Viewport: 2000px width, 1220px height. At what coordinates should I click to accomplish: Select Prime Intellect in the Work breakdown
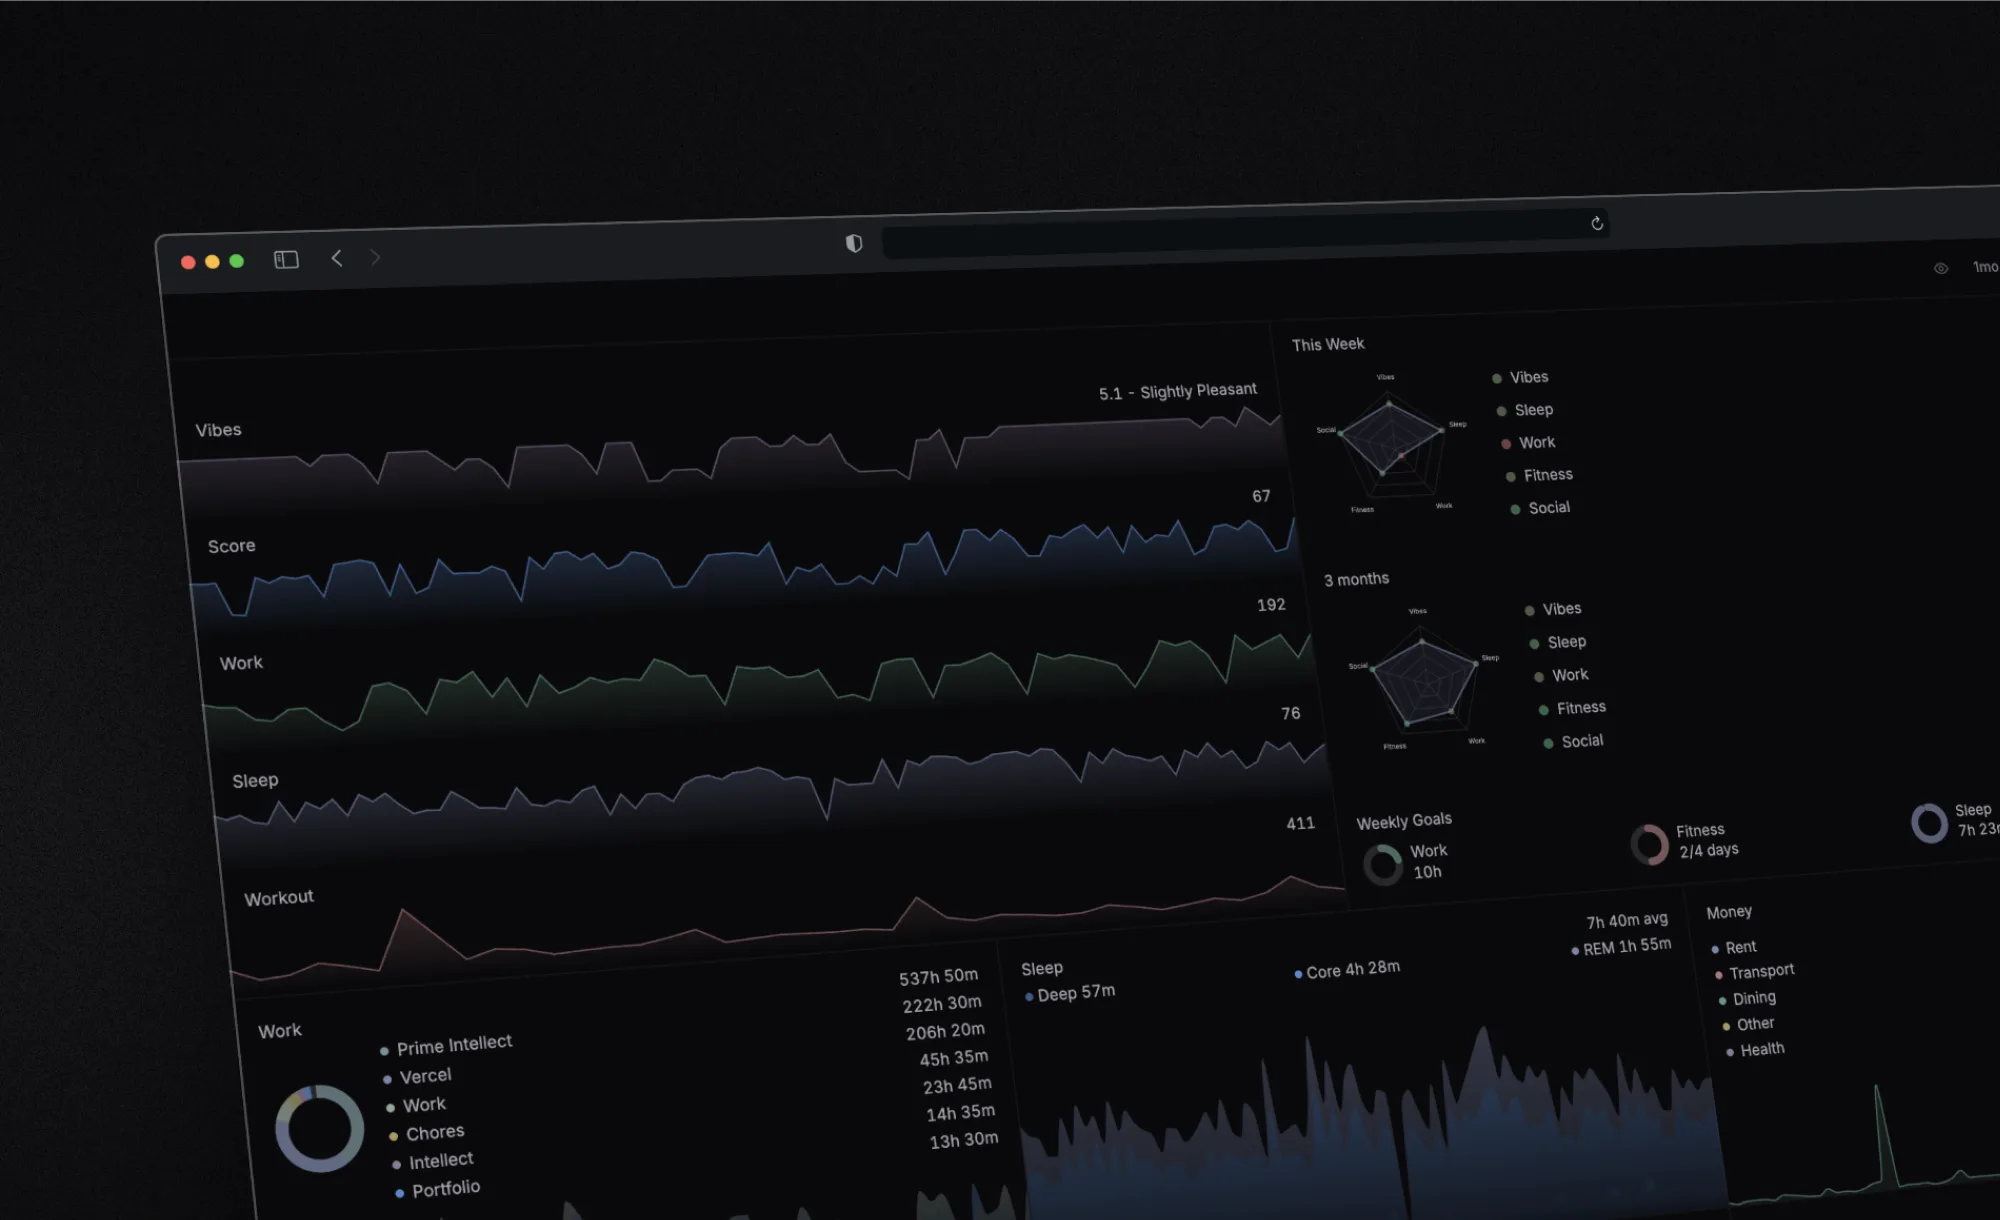446,1045
